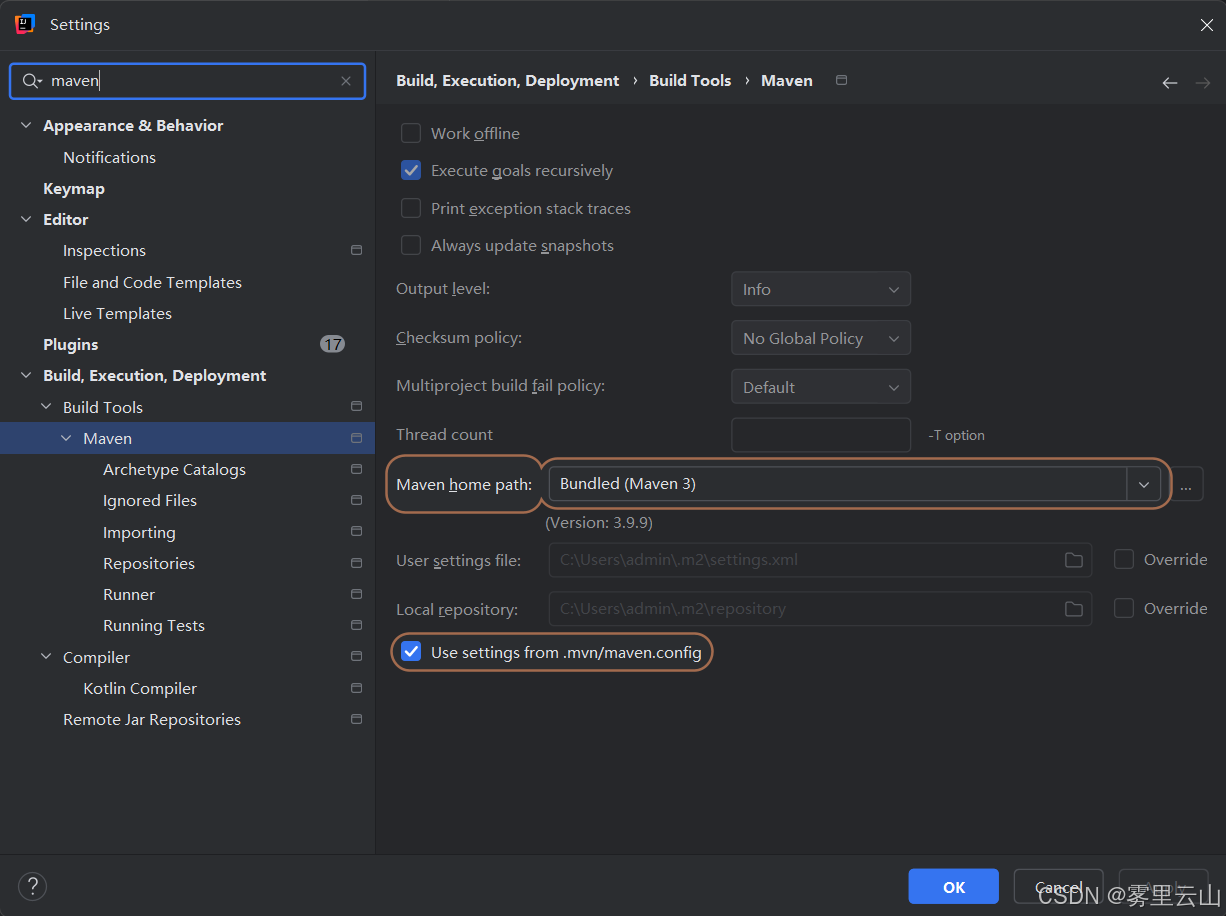Click project icon next to Repositories
Screen dimensions: 1226x916
click(356, 563)
